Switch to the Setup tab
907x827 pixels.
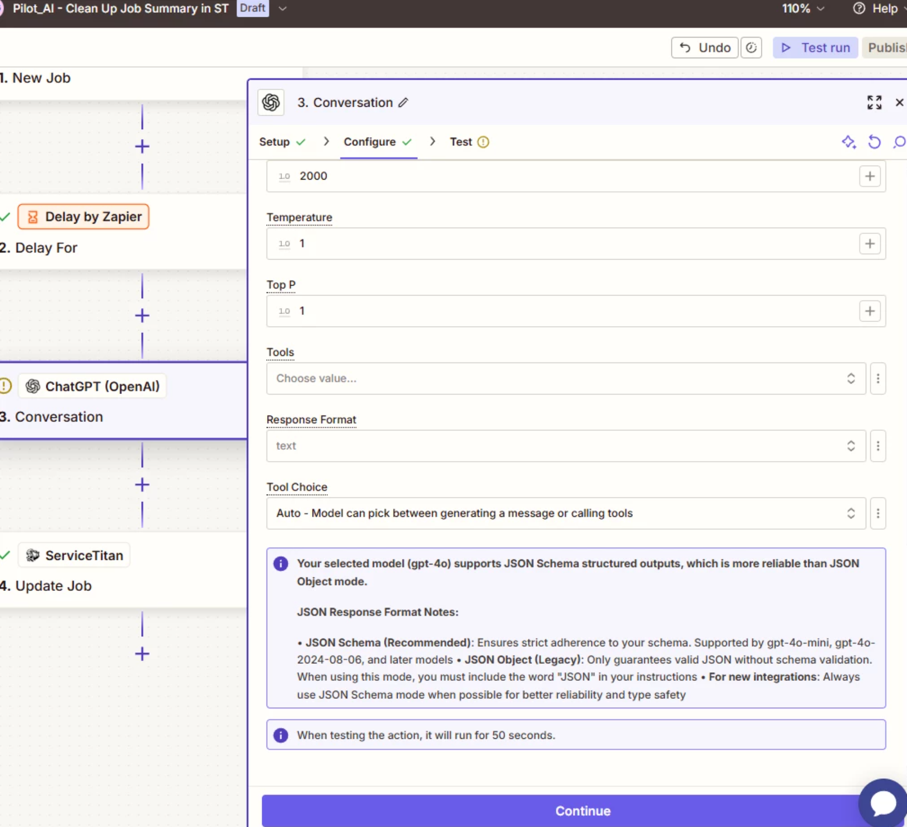click(282, 142)
